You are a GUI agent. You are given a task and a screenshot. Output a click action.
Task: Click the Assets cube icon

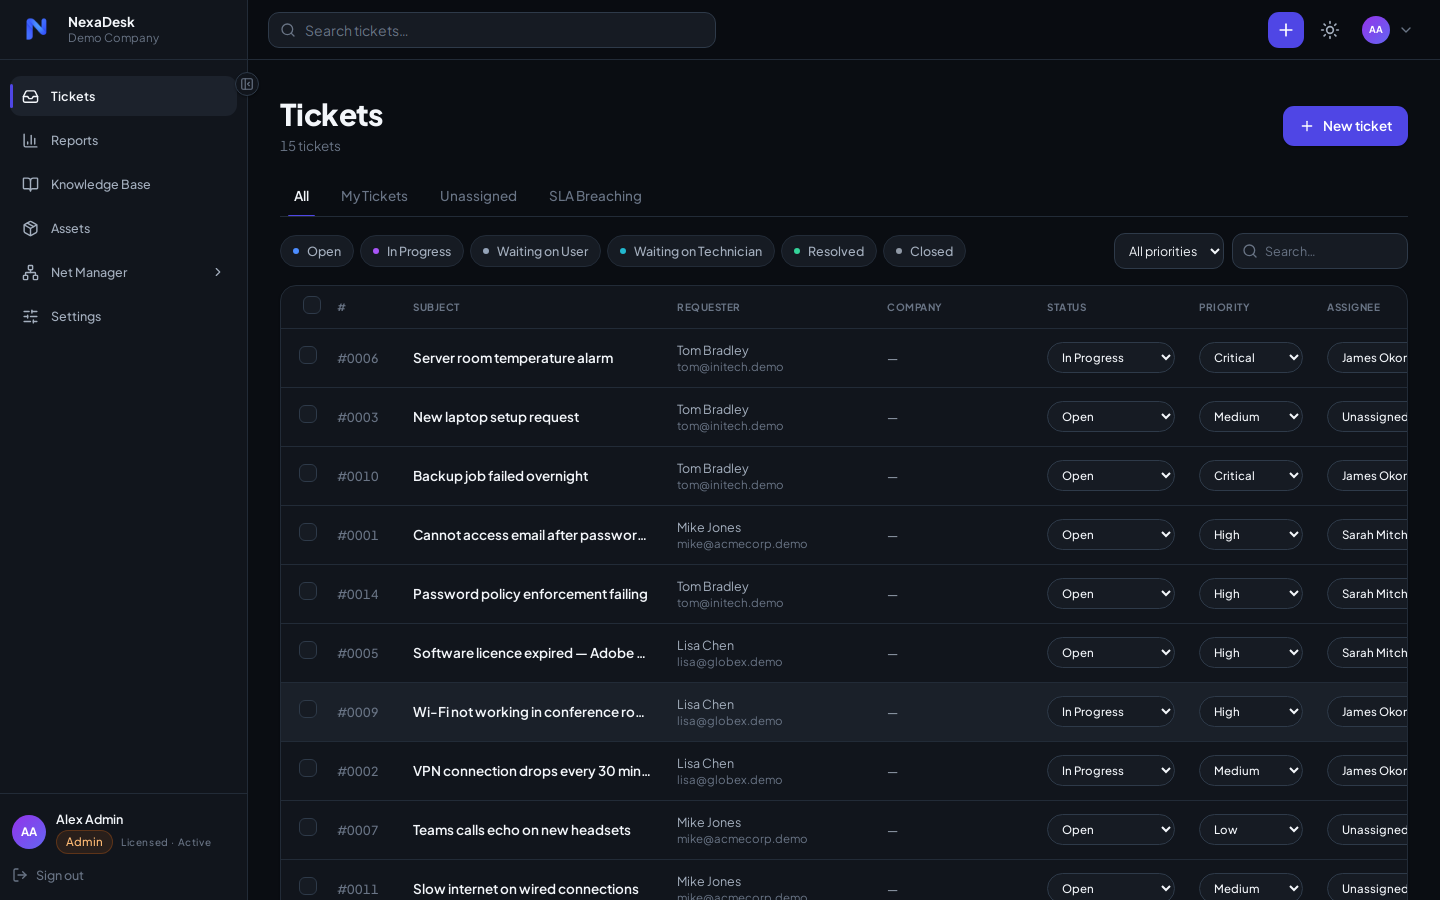(x=31, y=228)
